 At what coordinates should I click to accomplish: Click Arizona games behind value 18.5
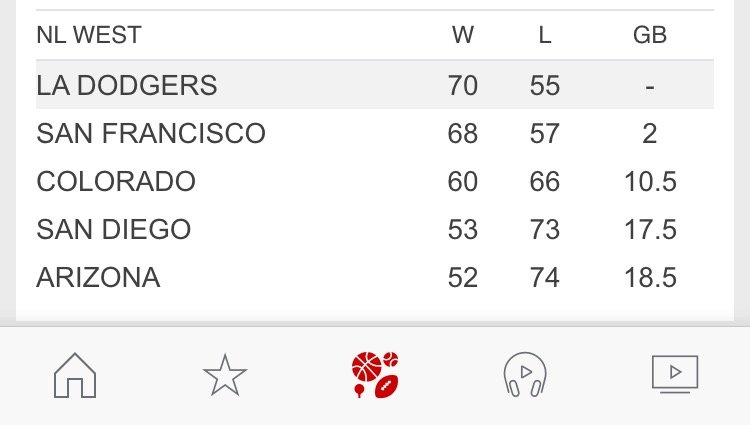(650, 277)
